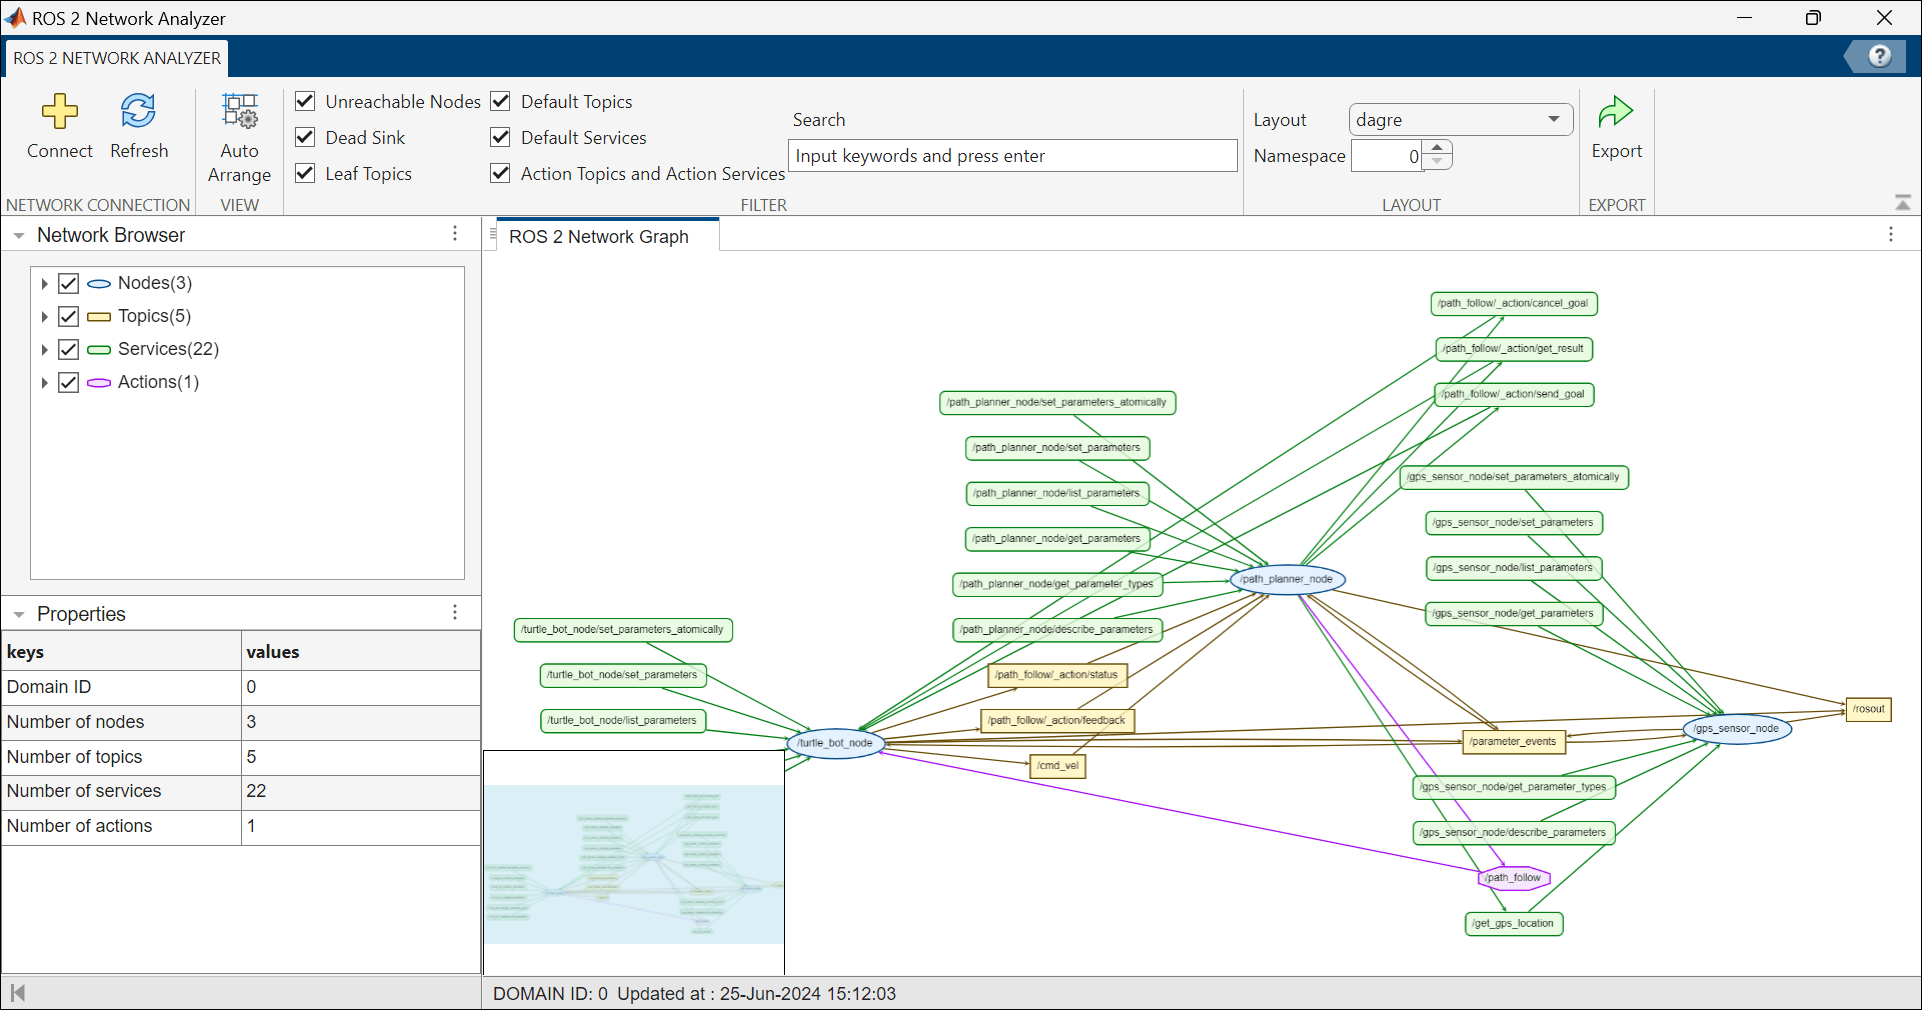Viewport: 1922px width, 1010px height.
Task: Click the status bar collapse panel icon
Action: (17, 993)
